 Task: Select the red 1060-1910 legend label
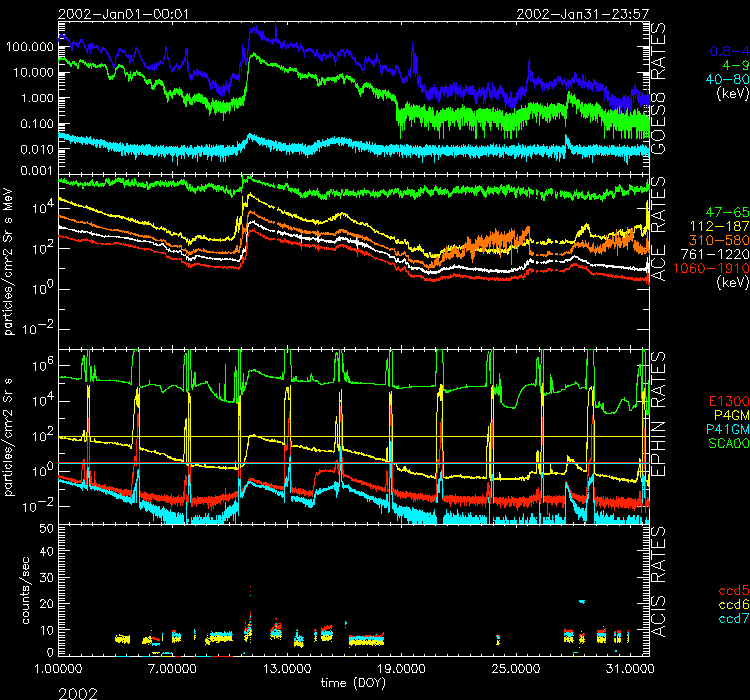point(715,269)
